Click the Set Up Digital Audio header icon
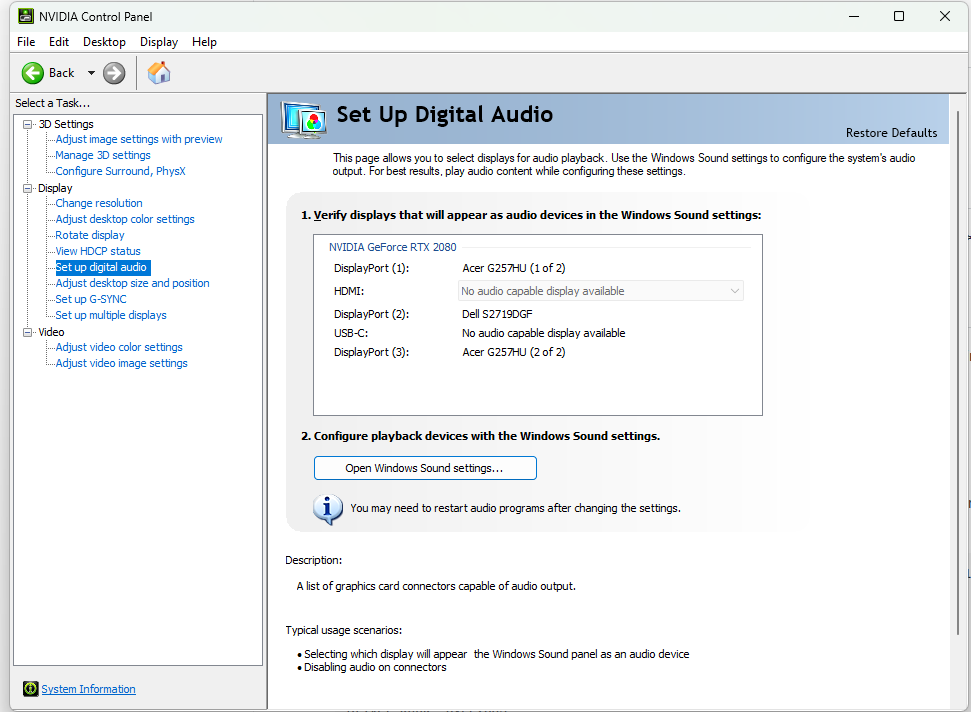The image size is (971, 712). 303,119
